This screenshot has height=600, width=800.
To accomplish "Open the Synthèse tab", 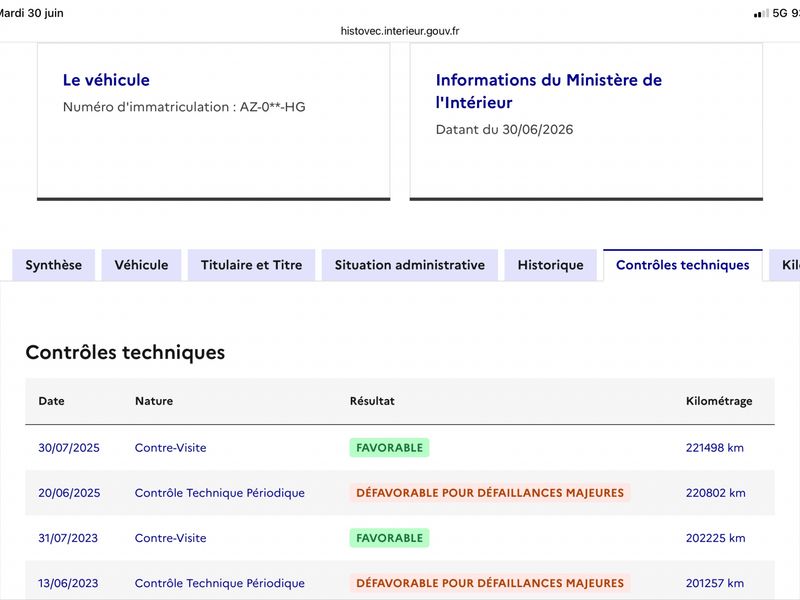I will click(54, 265).
